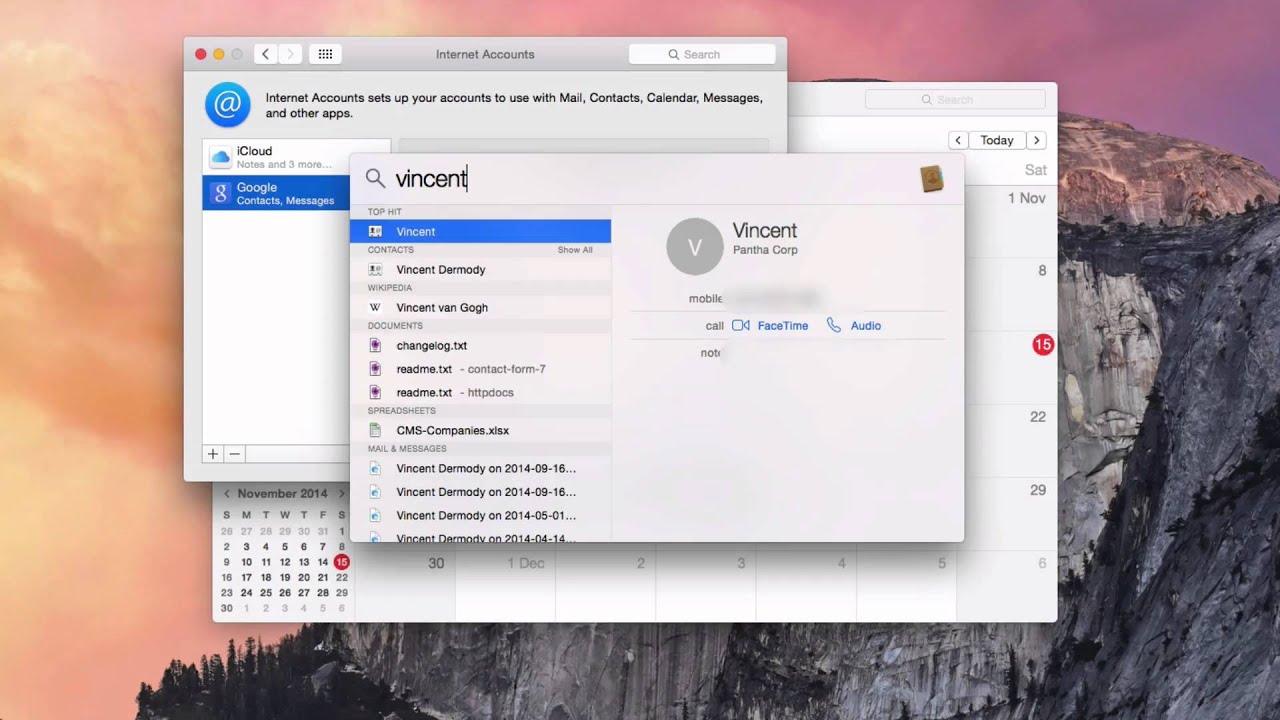Go forward in Internet Accounts window
This screenshot has height=720, width=1280.
point(291,54)
